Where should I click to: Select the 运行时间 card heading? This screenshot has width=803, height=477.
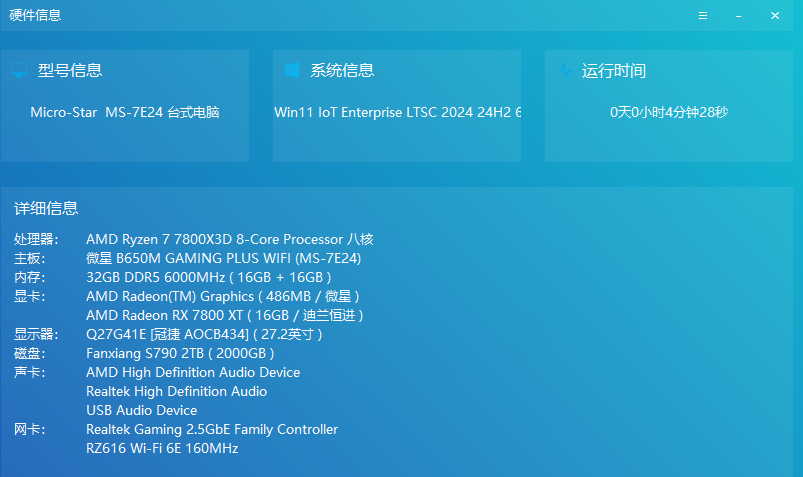[614, 71]
